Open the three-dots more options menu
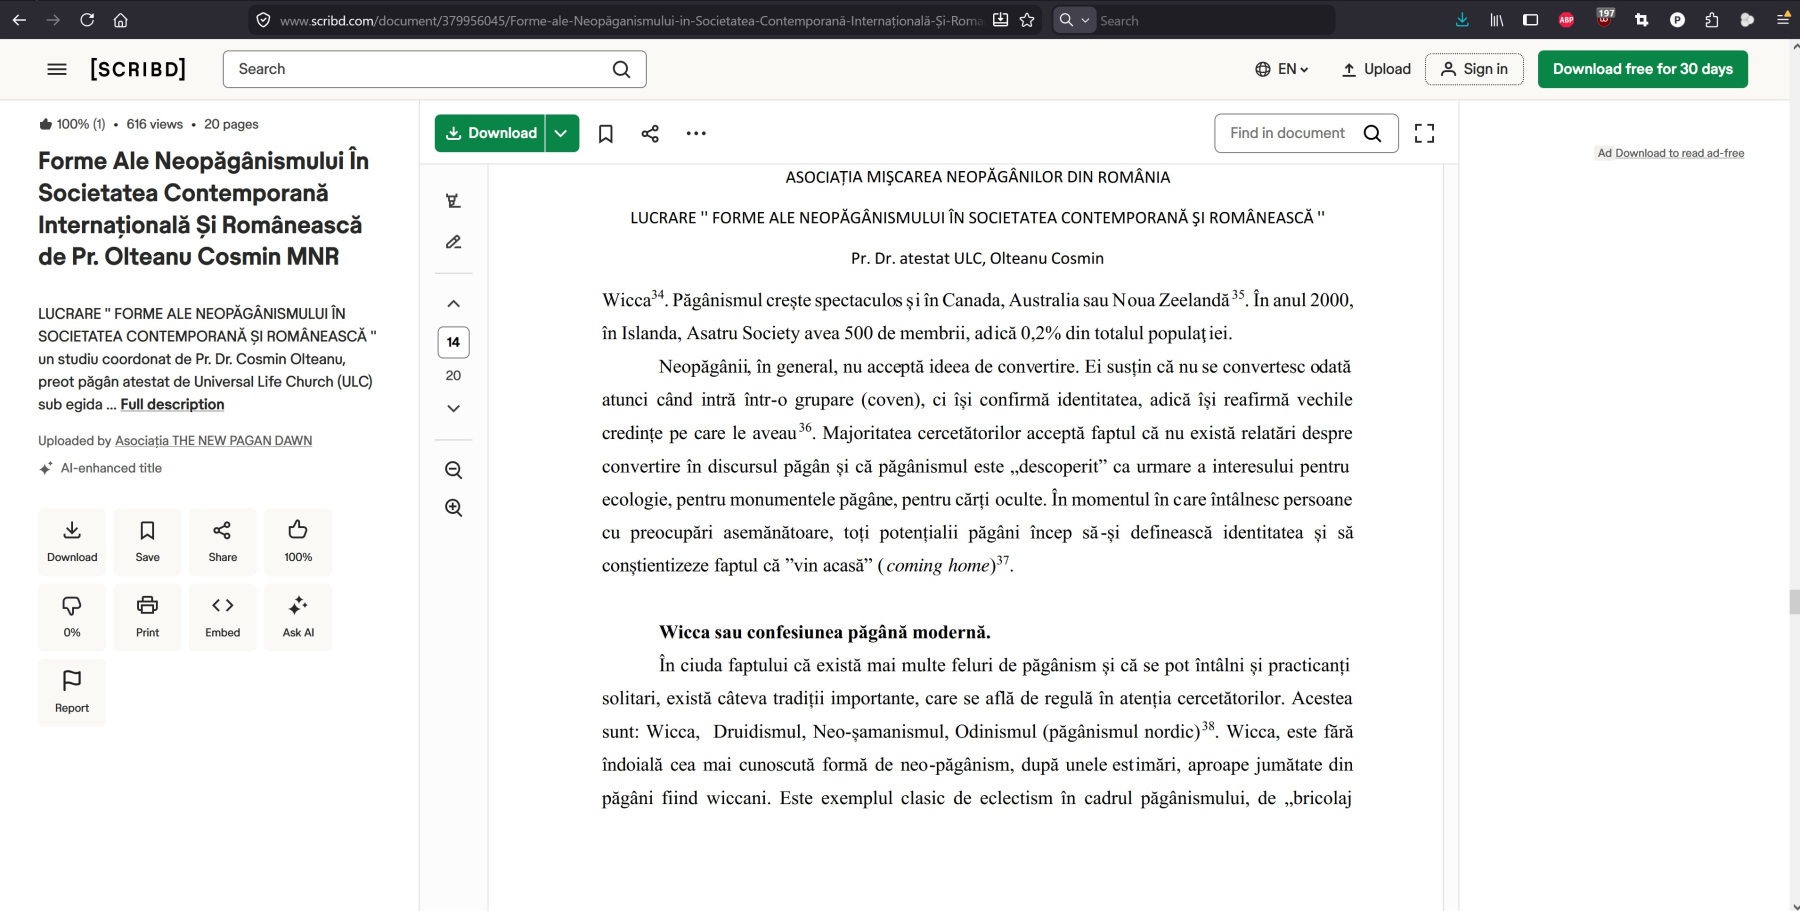Image resolution: width=1800 pixels, height=911 pixels. tap(696, 133)
